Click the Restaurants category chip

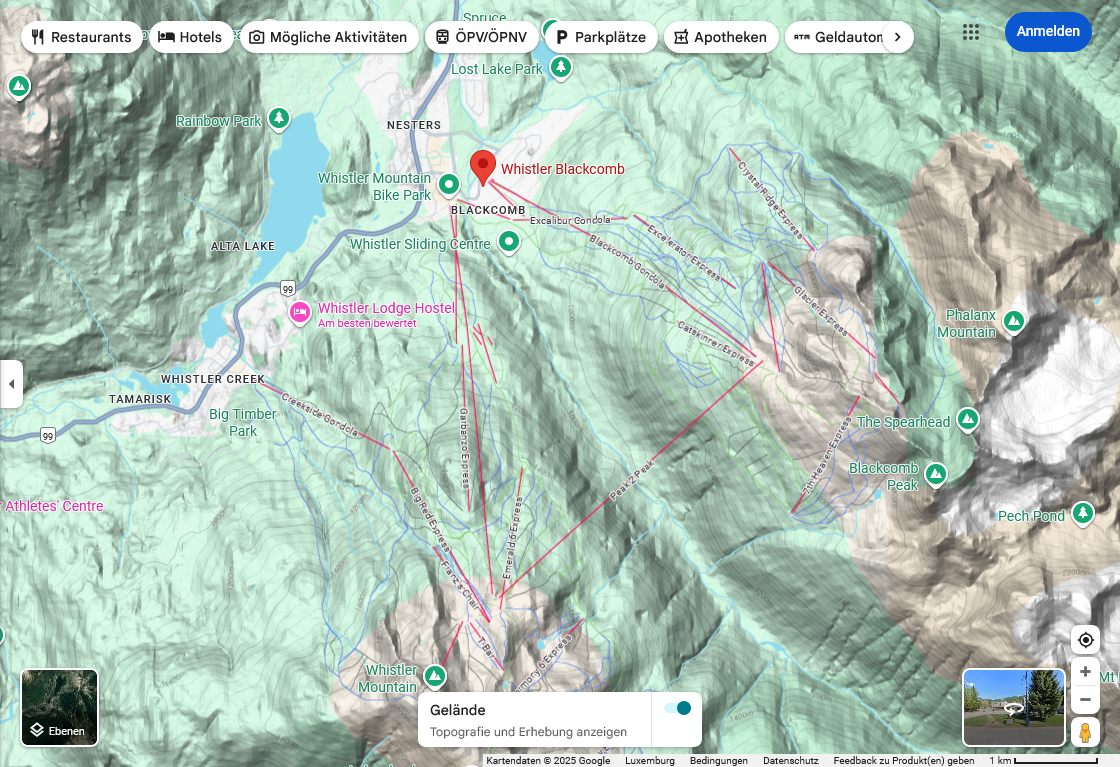[80, 37]
